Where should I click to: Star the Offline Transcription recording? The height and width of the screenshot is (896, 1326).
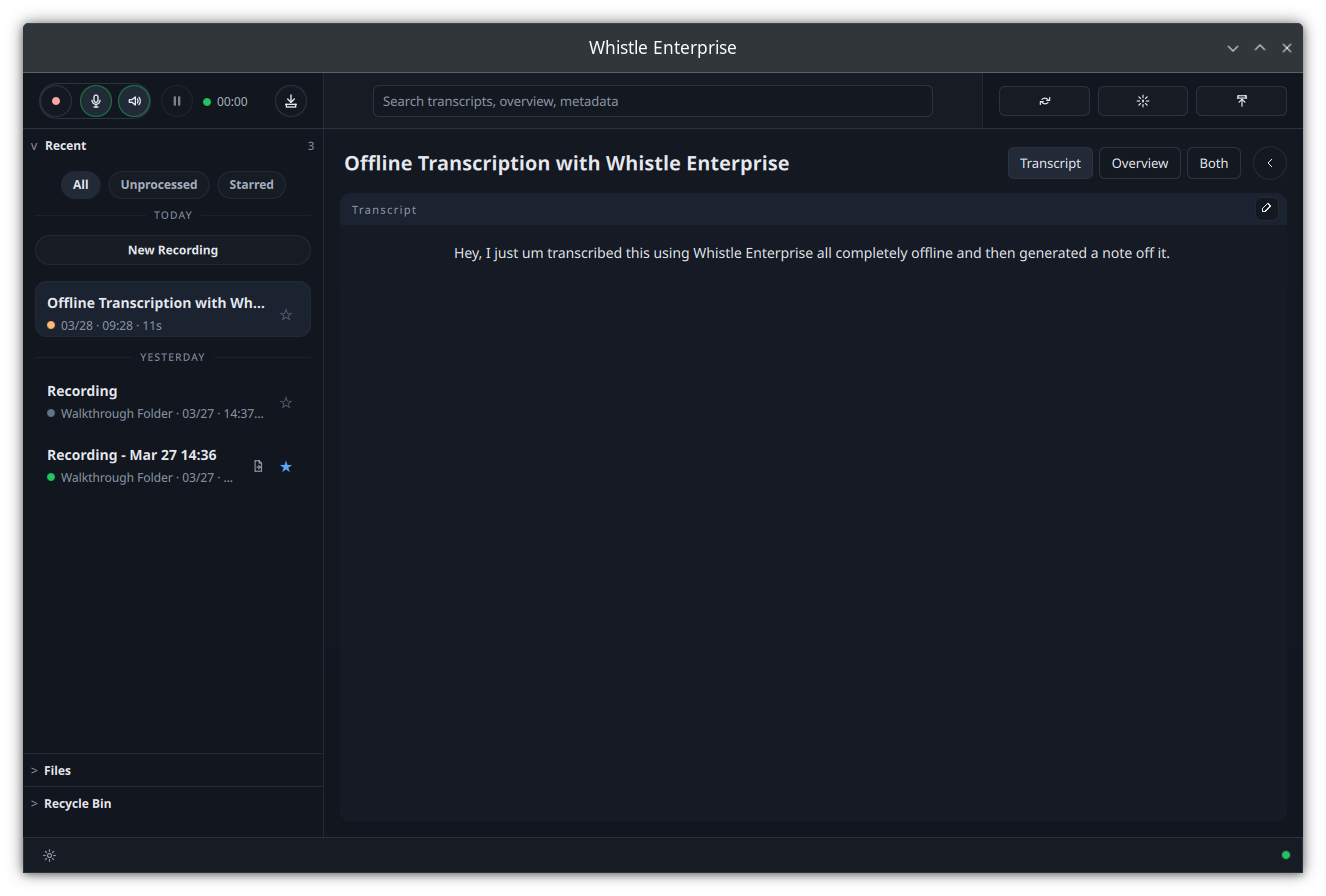[286, 314]
